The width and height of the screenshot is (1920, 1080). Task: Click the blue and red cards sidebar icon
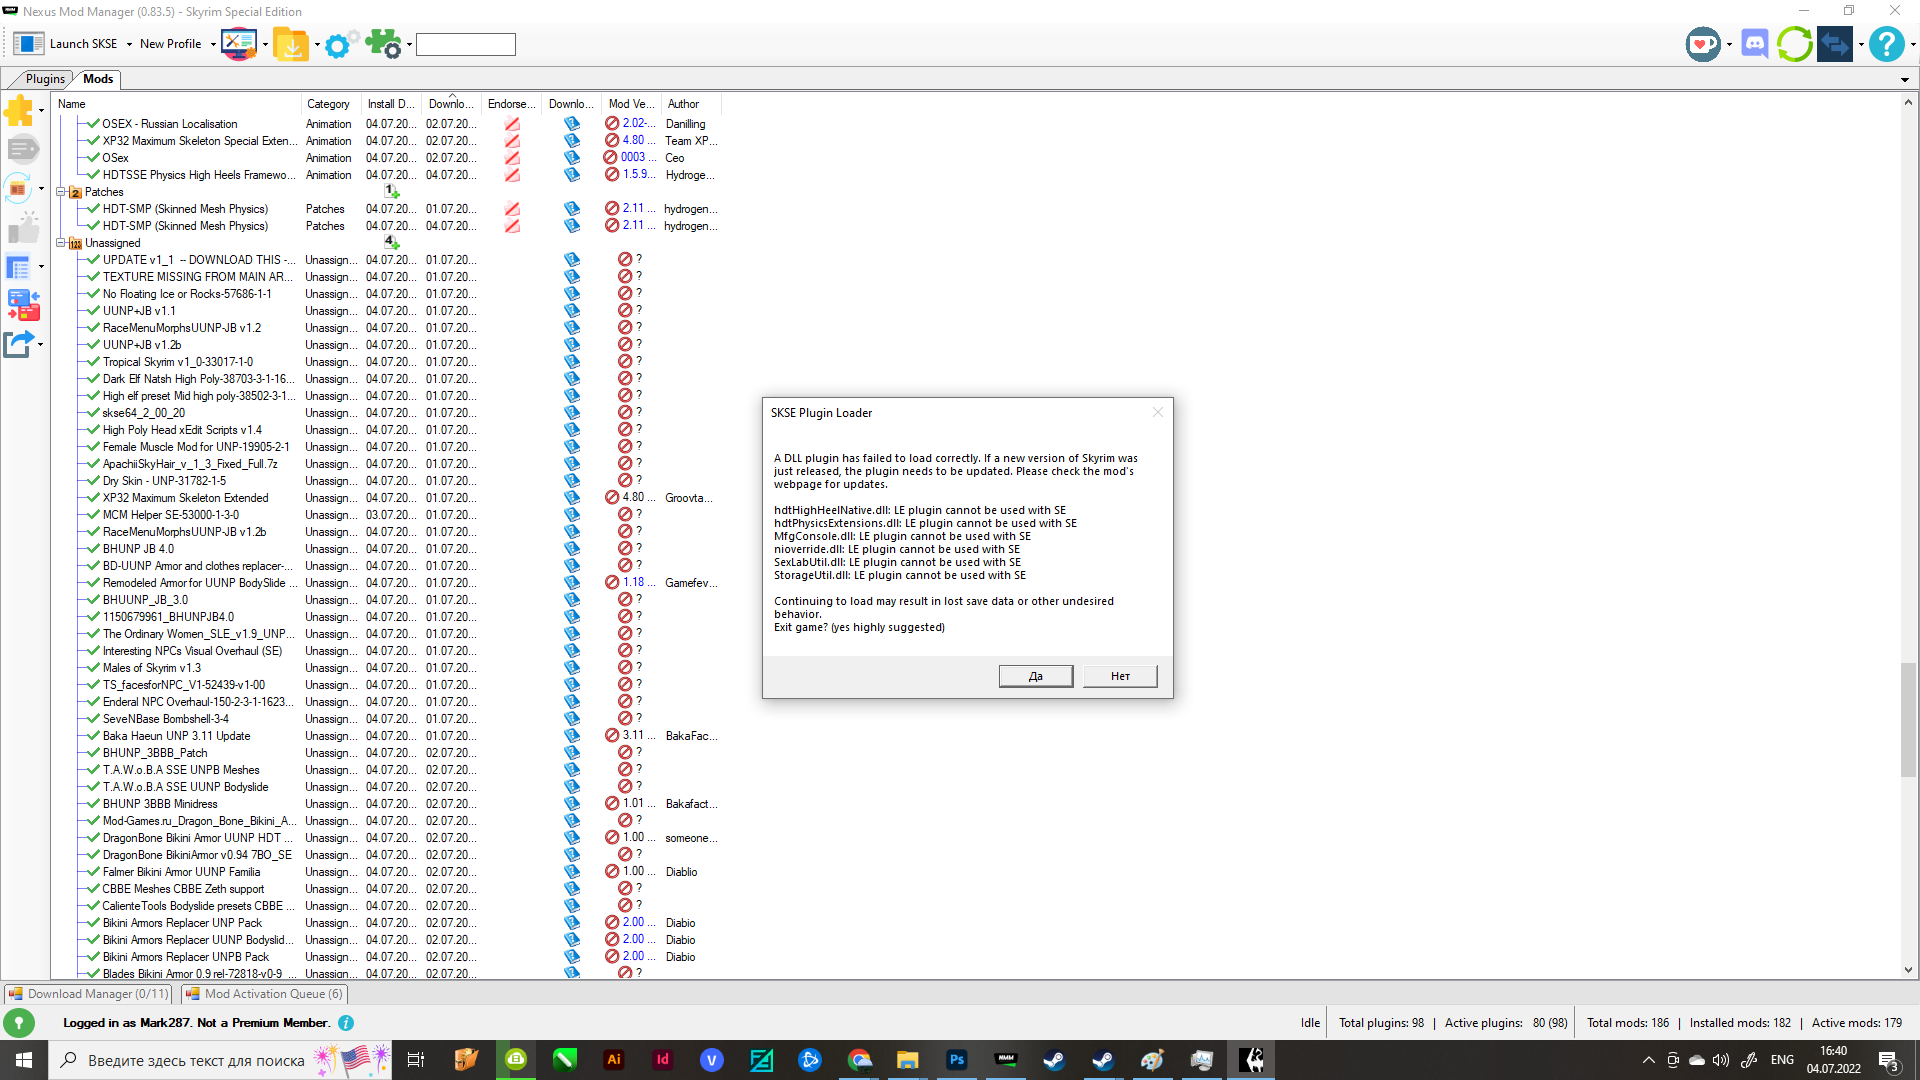pyautogui.click(x=23, y=305)
